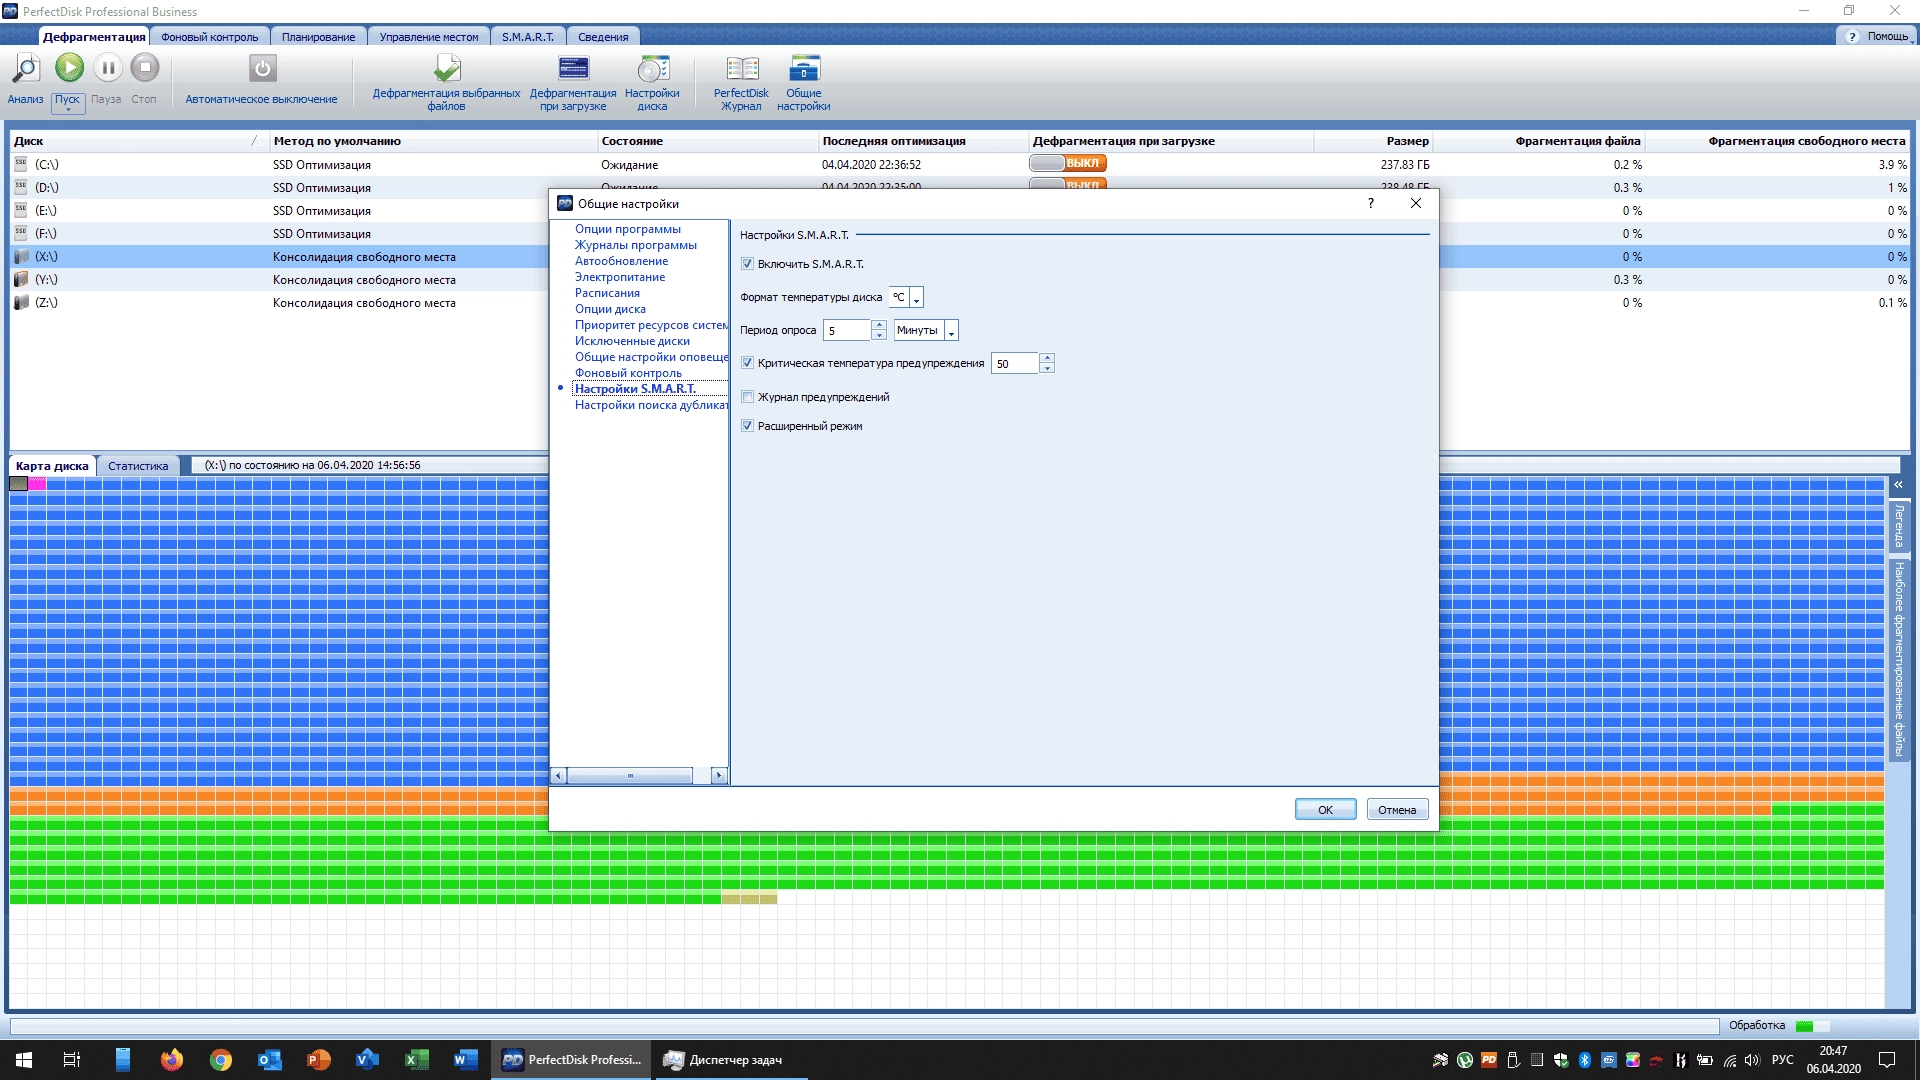1920x1080 pixels.
Task: Sort by Размер column header
Action: [1373, 141]
